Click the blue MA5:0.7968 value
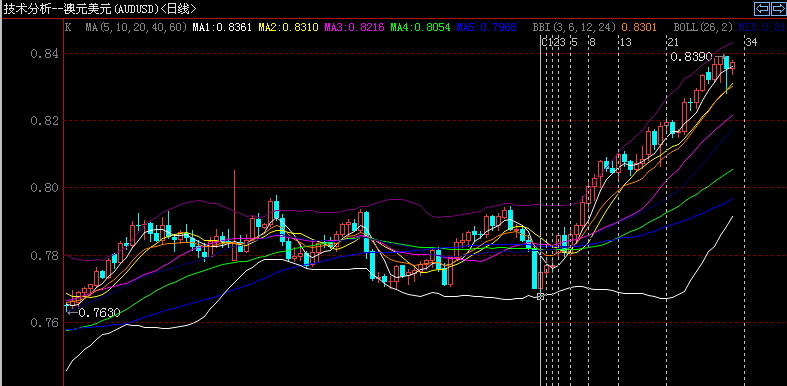 [486, 27]
